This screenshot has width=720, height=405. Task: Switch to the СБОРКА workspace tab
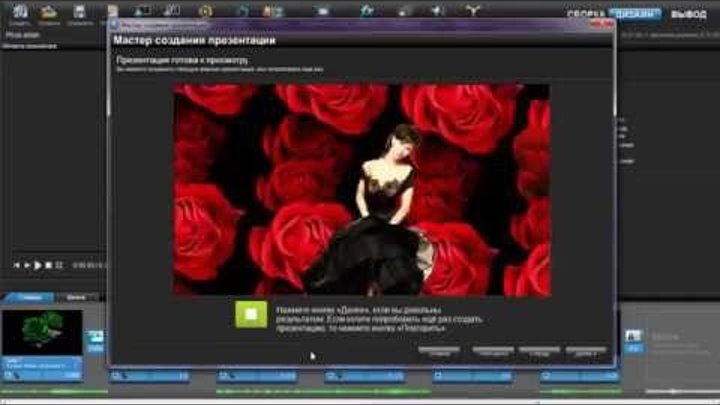click(587, 14)
